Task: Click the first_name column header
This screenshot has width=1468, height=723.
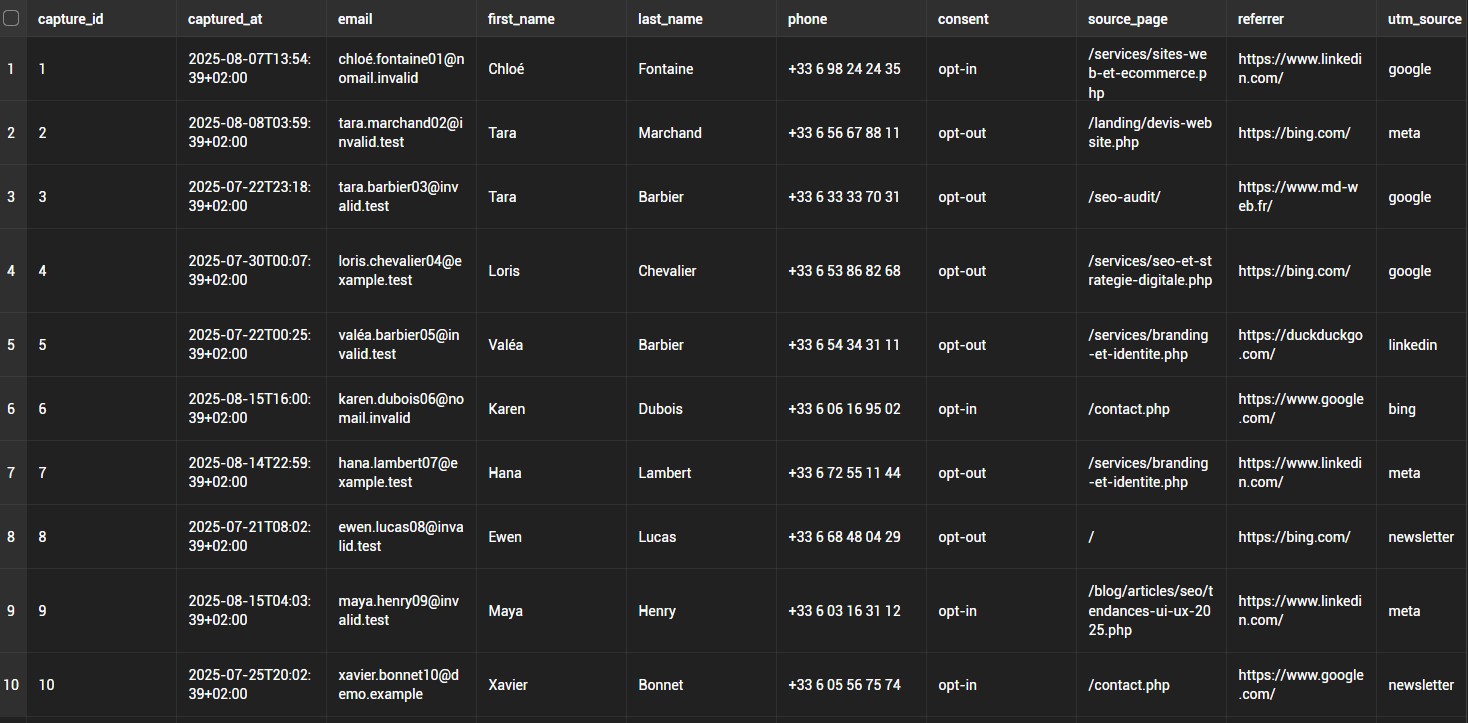Action: pos(521,19)
